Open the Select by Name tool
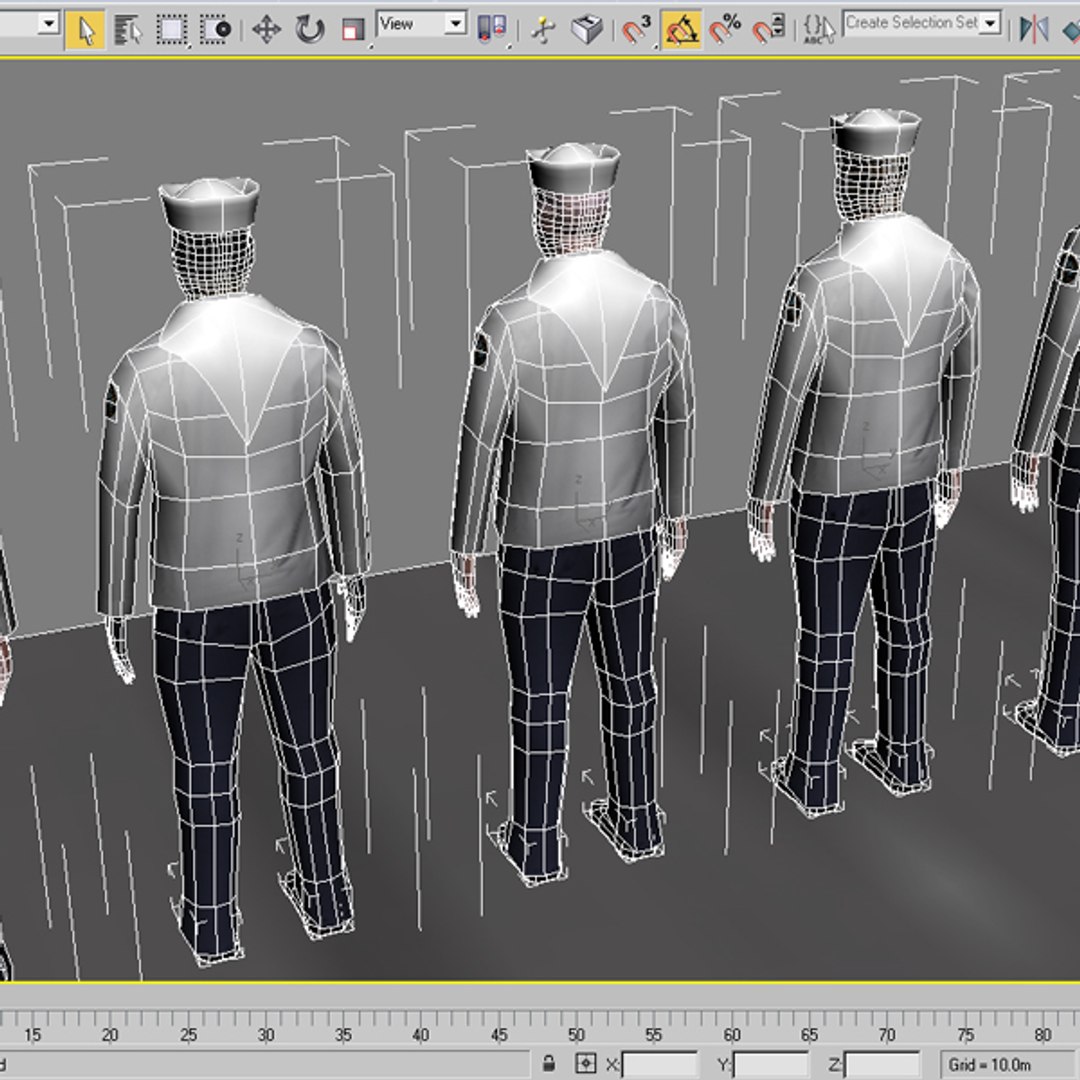This screenshot has width=1080, height=1080. click(x=126, y=29)
